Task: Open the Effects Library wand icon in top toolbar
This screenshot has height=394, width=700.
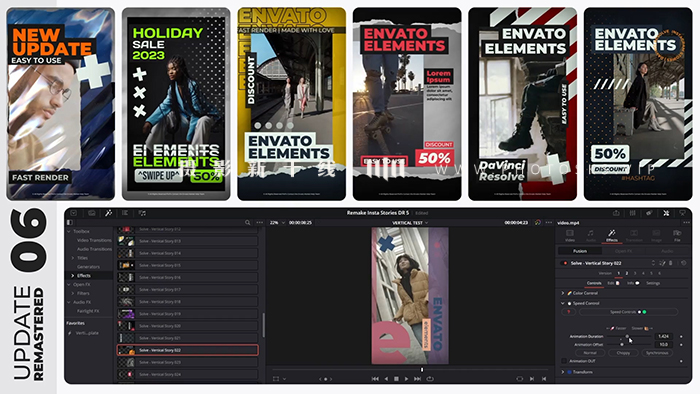Action: point(108,213)
